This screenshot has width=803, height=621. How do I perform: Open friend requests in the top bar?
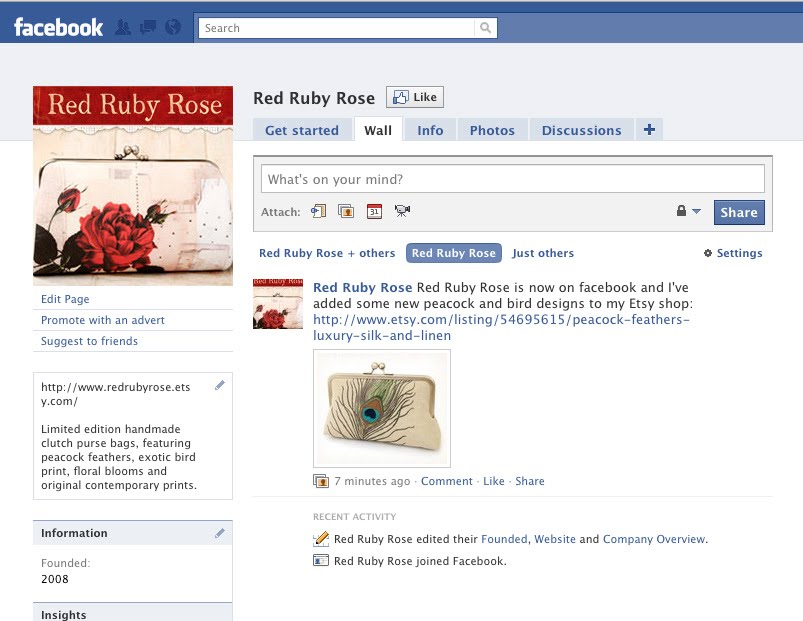pos(123,28)
